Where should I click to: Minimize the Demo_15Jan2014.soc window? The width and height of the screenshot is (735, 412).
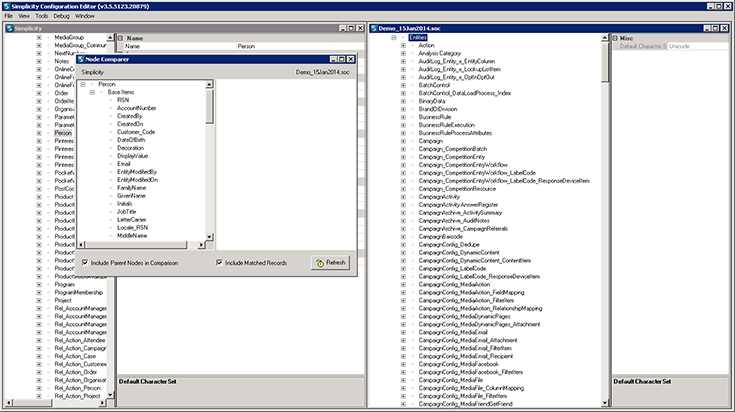coord(707,28)
